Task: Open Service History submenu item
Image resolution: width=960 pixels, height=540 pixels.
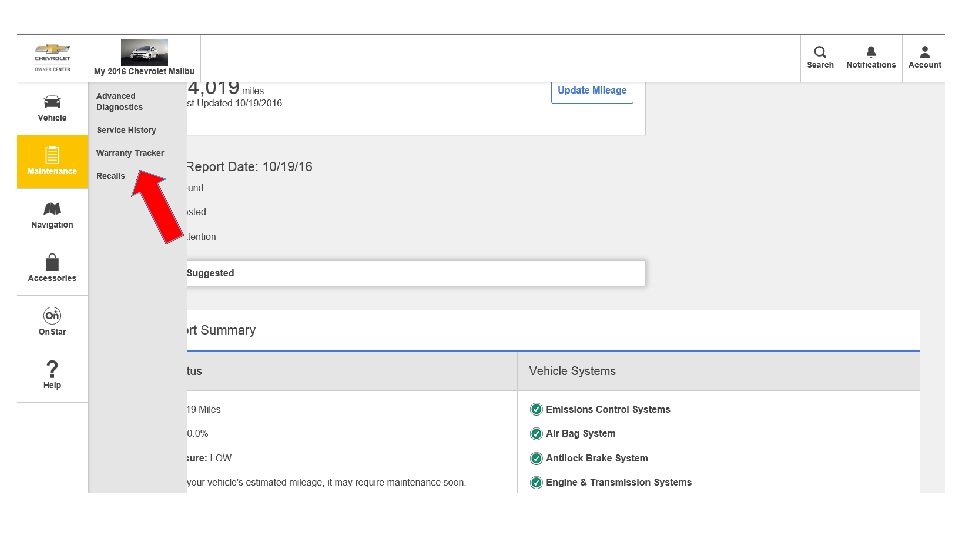Action: pos(126,130)
